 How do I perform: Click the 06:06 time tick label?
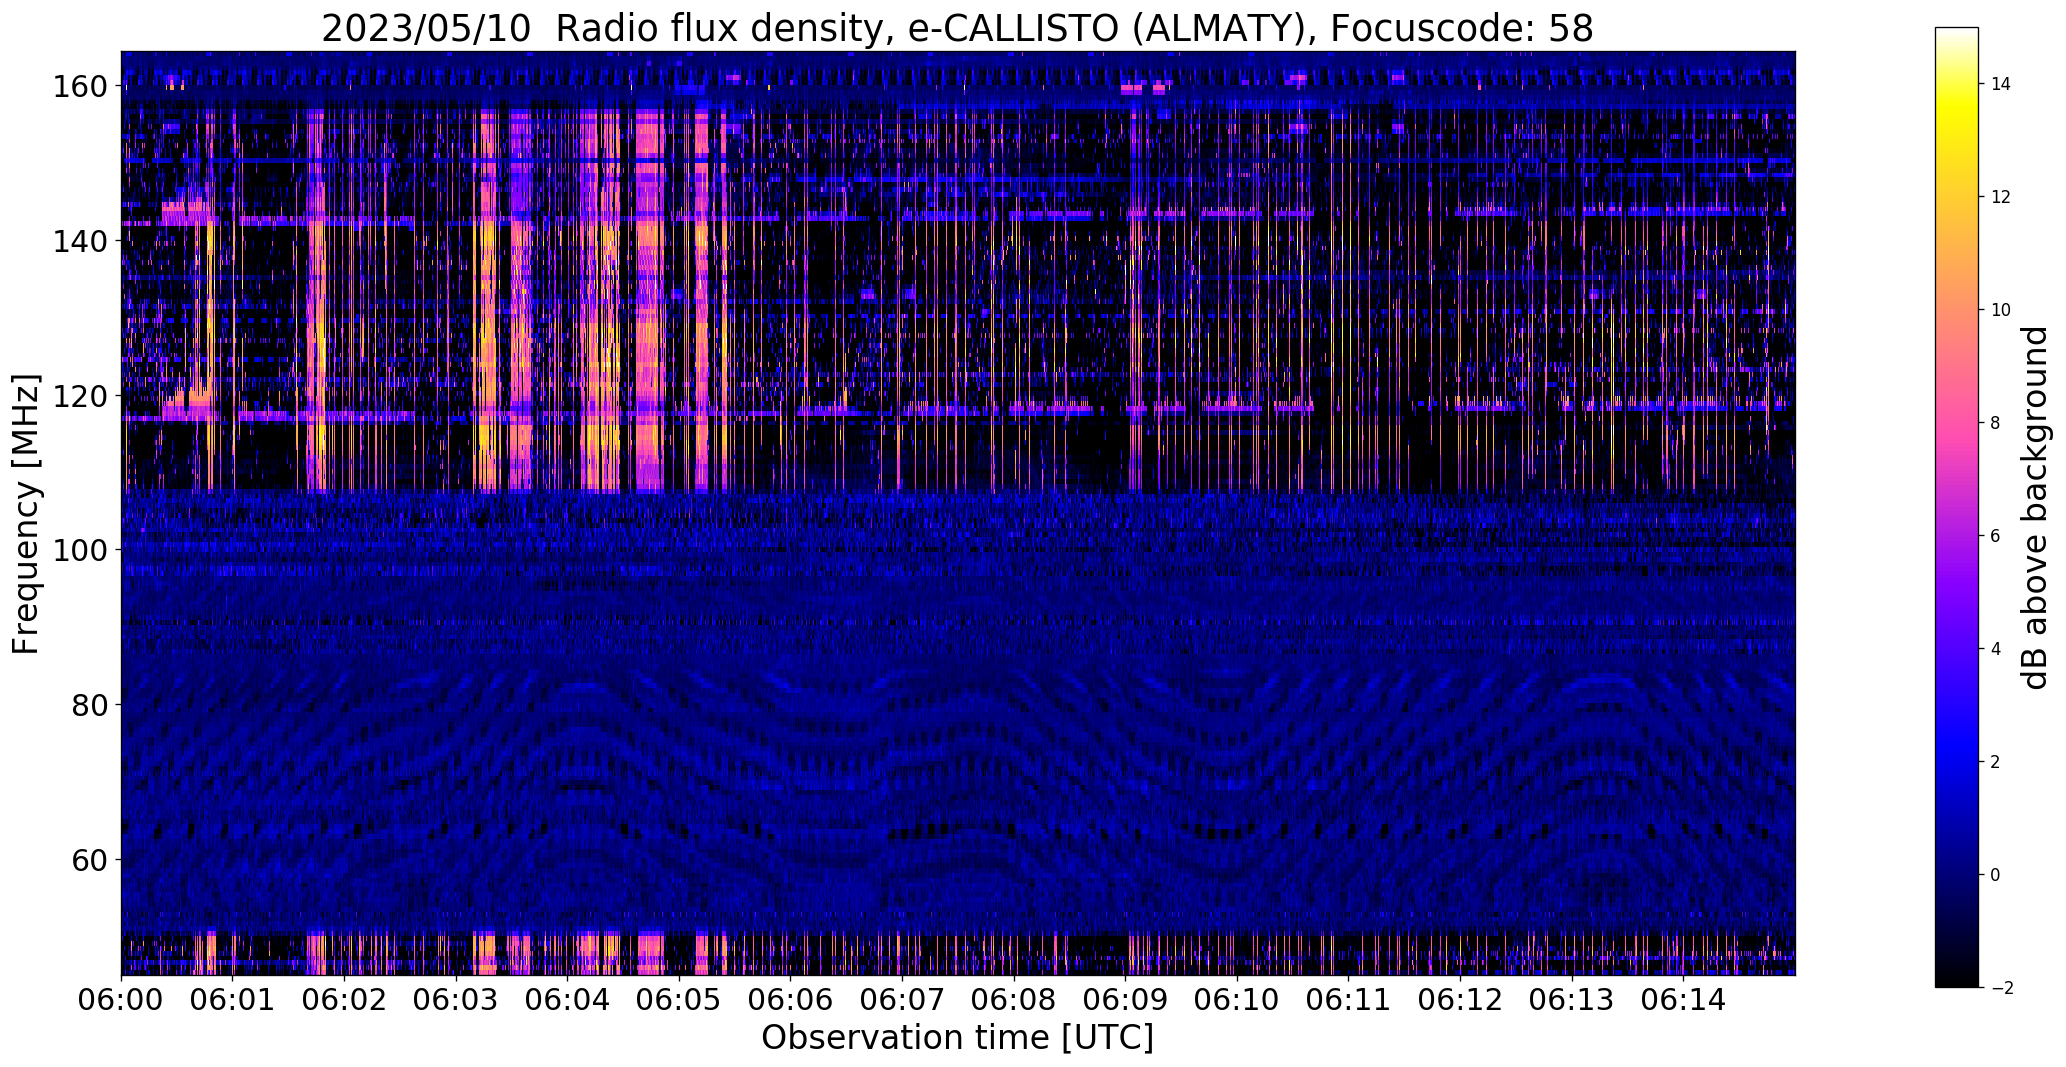point(791,1000)
